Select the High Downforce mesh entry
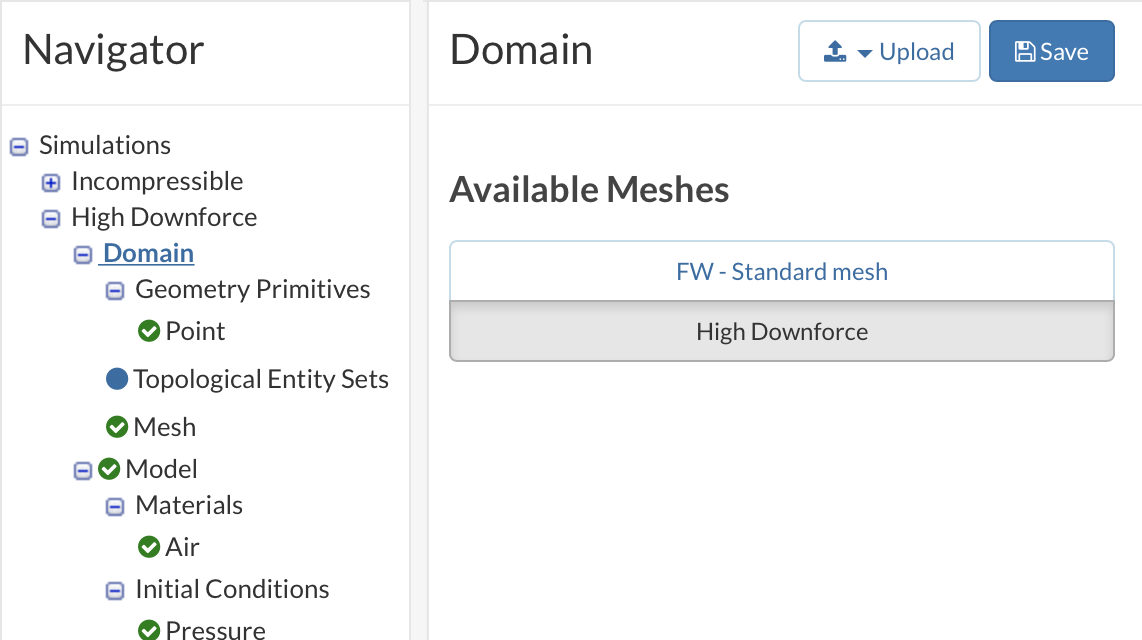This screenshot has height=640, width=1142. tap(781, 332)
